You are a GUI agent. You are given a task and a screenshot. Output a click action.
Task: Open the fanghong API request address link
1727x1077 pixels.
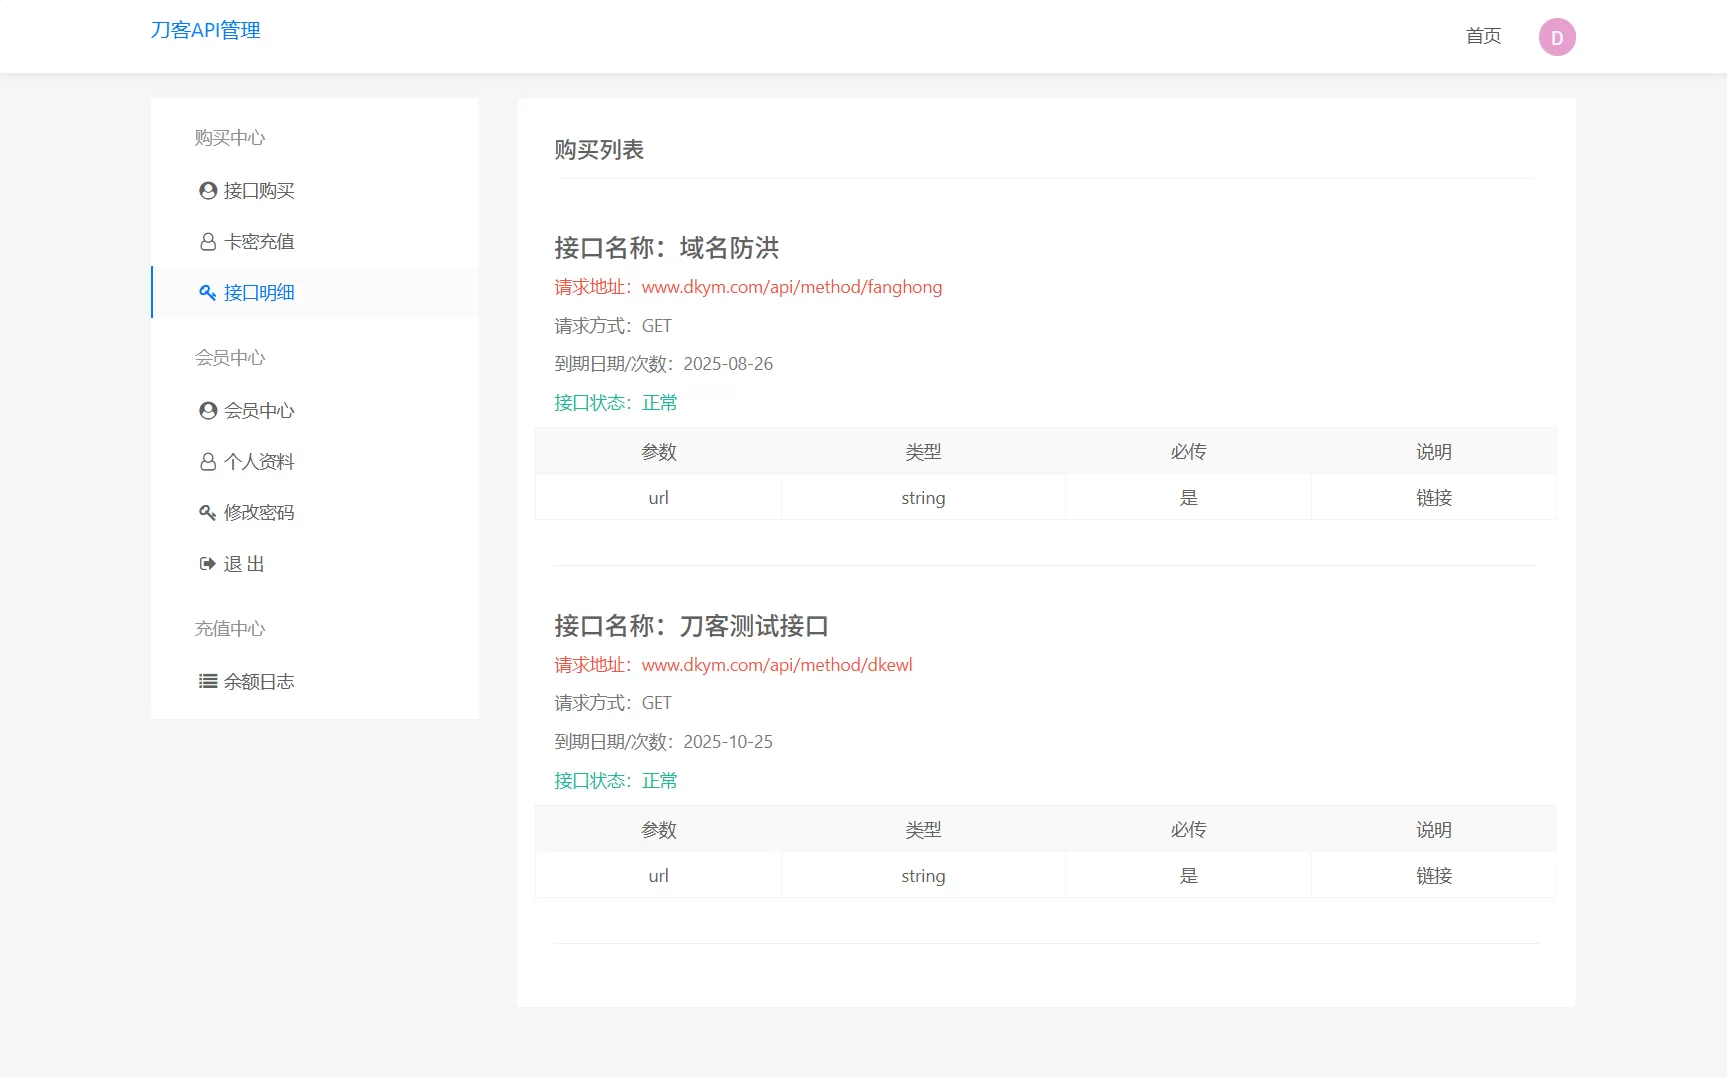[x=792, y=287]
